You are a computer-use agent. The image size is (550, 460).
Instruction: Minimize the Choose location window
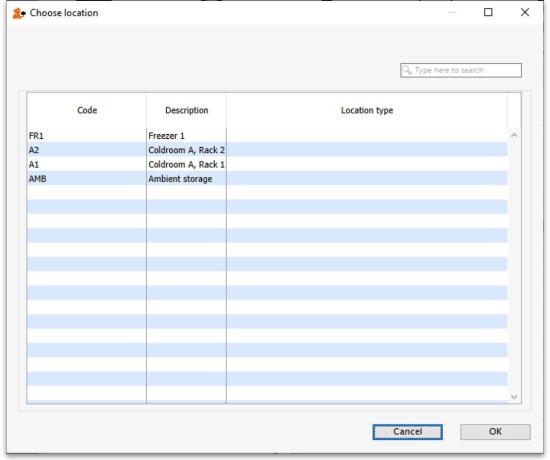tap(452, 13)
